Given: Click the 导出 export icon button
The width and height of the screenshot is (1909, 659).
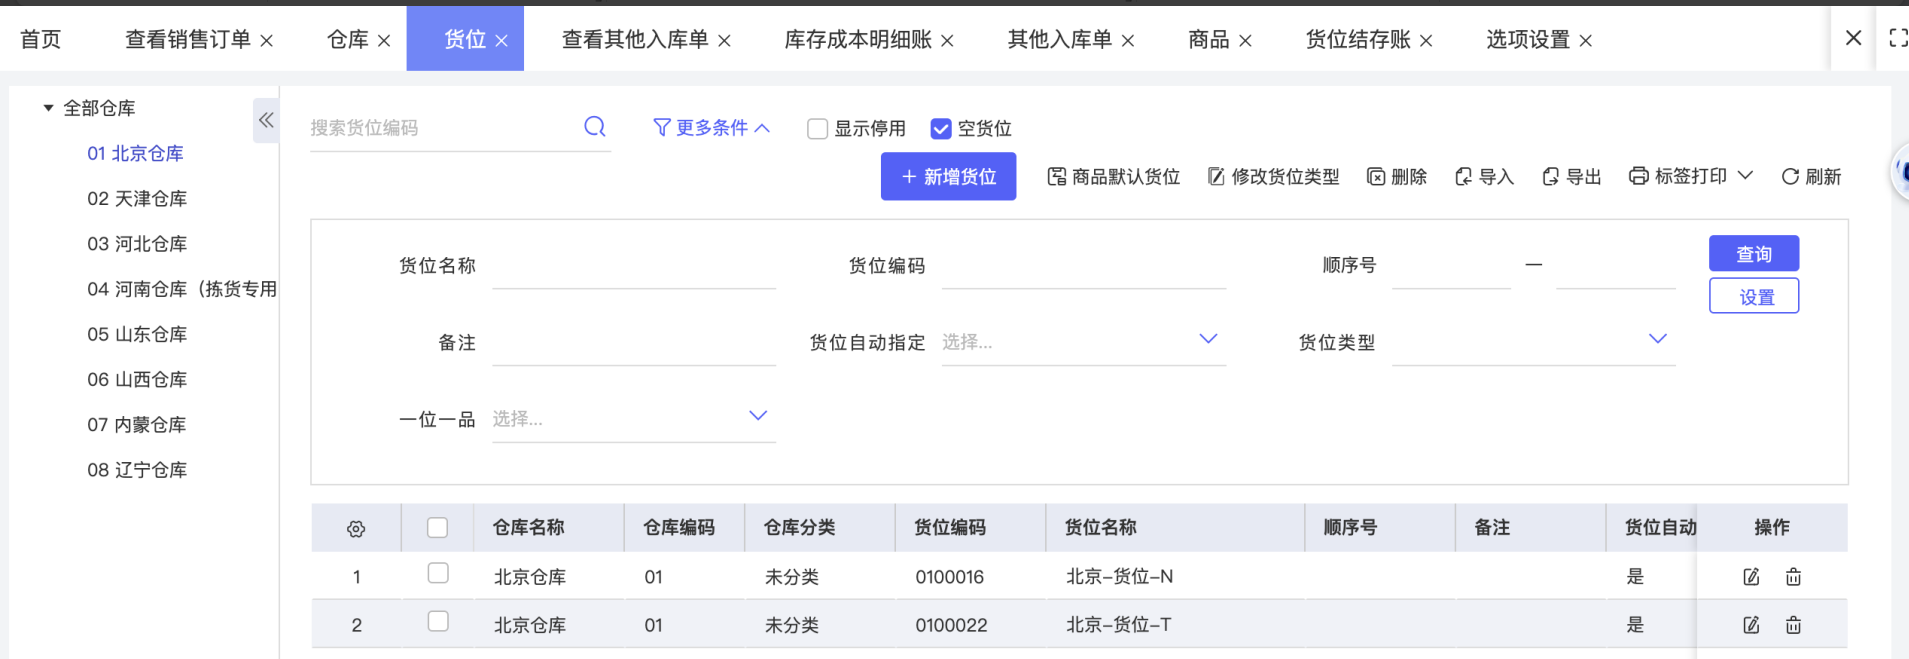Looking at the screenshot, I should 1571,177.
